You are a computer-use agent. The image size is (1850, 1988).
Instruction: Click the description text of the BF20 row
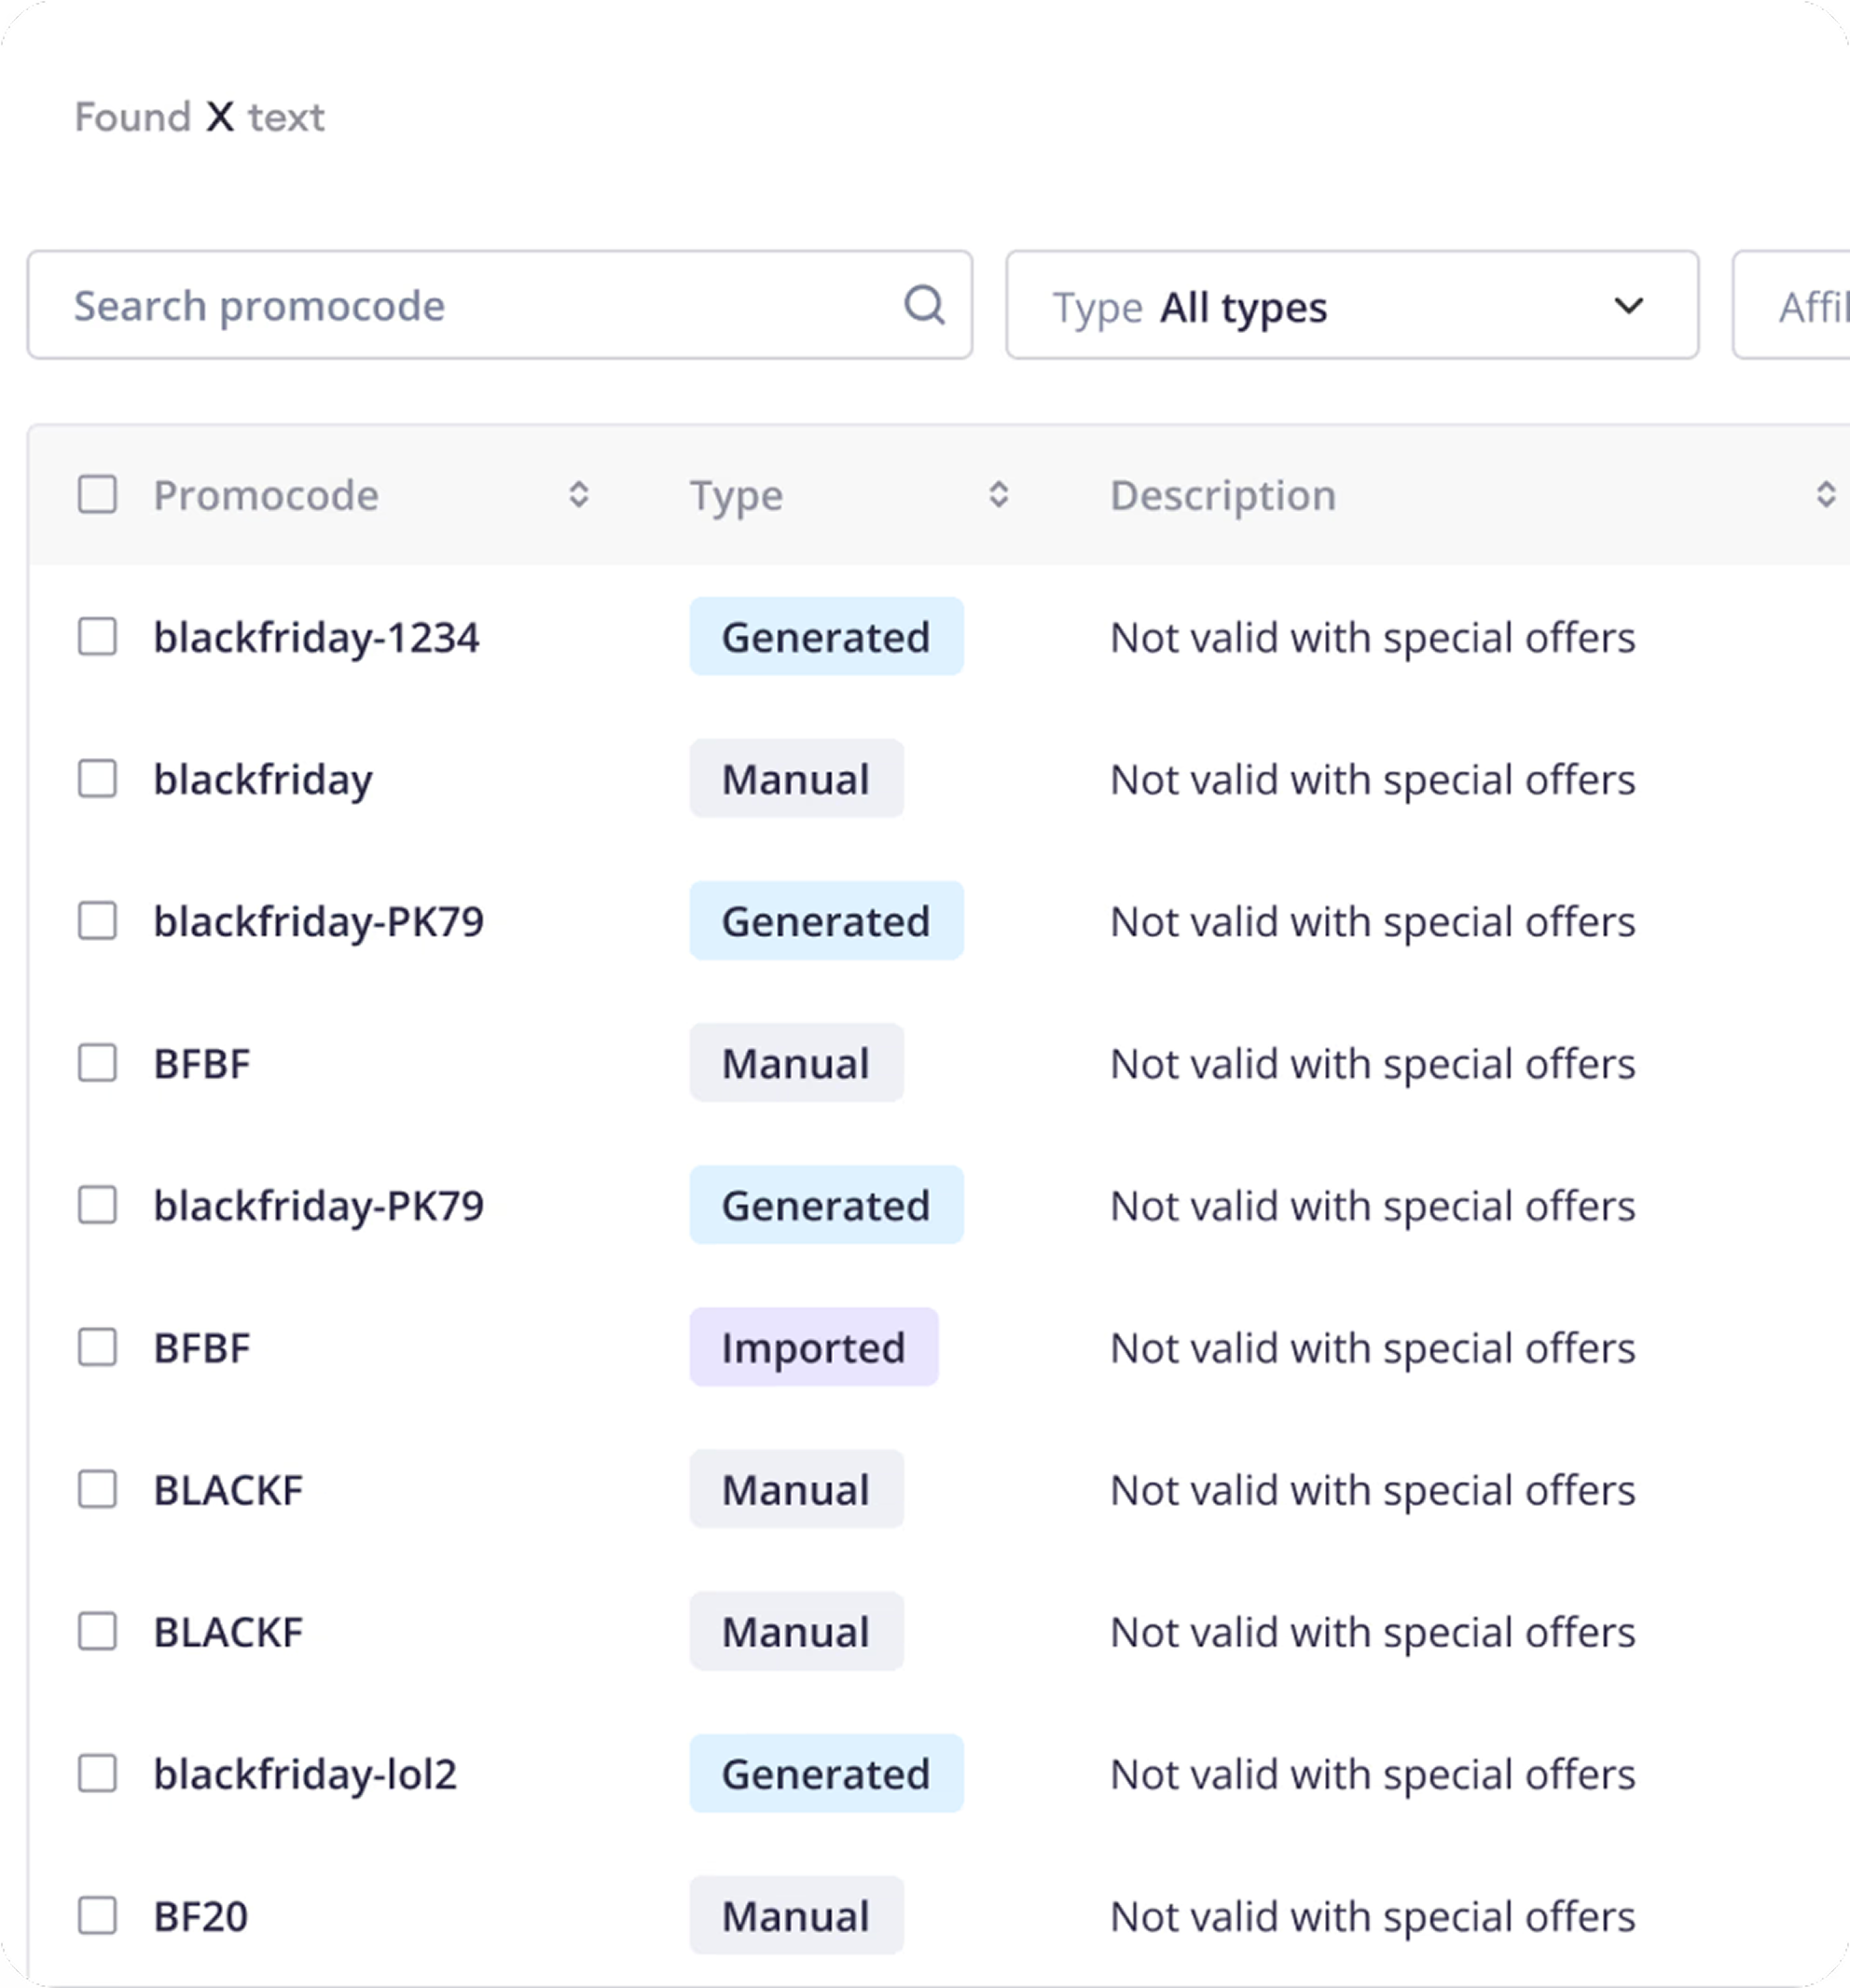click(x=1372, y=1917)
